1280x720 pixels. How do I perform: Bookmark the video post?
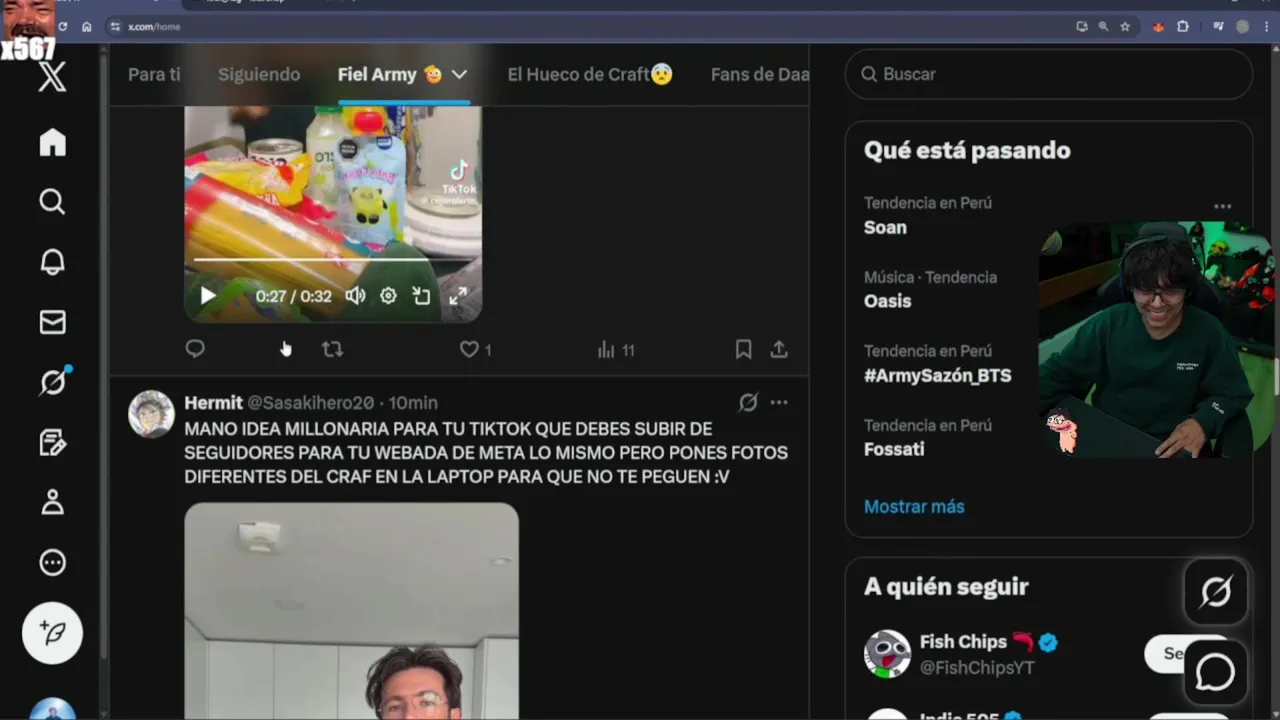[x=743, y=349]
